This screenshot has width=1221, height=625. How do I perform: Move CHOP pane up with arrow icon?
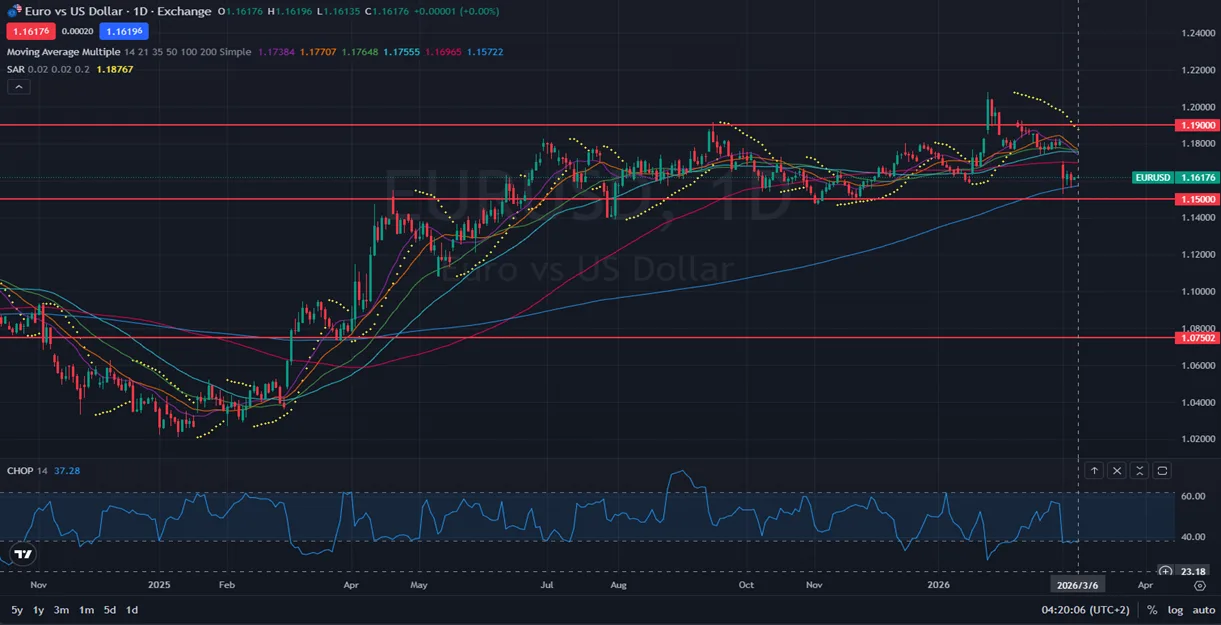pos(1095,470)
